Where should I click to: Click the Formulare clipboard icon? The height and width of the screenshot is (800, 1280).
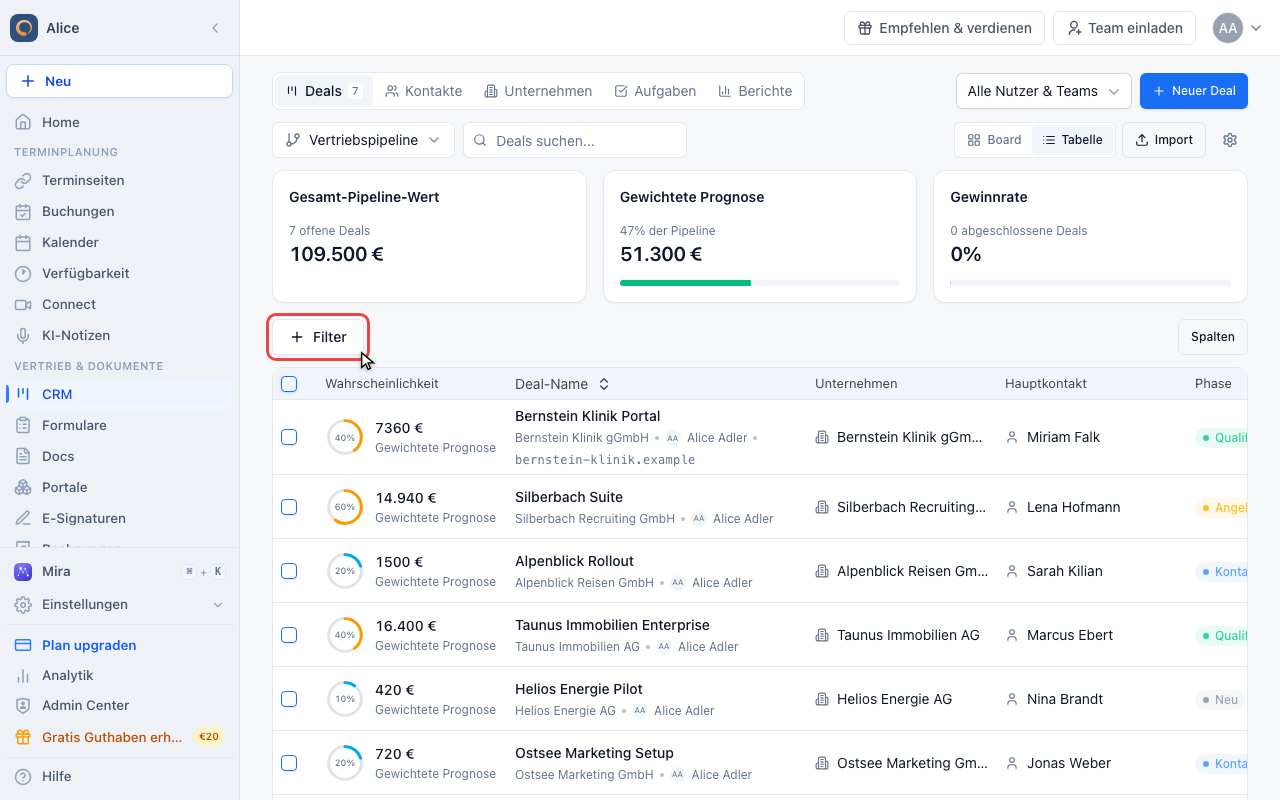coord(23,426)
